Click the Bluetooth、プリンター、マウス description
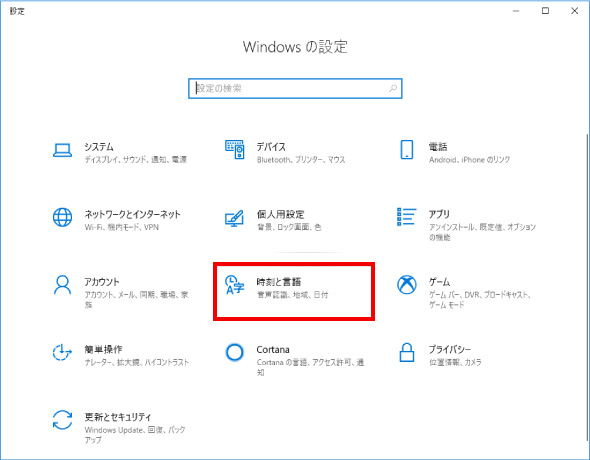Screen dimensions: 590x460 (x=301, y=160)
